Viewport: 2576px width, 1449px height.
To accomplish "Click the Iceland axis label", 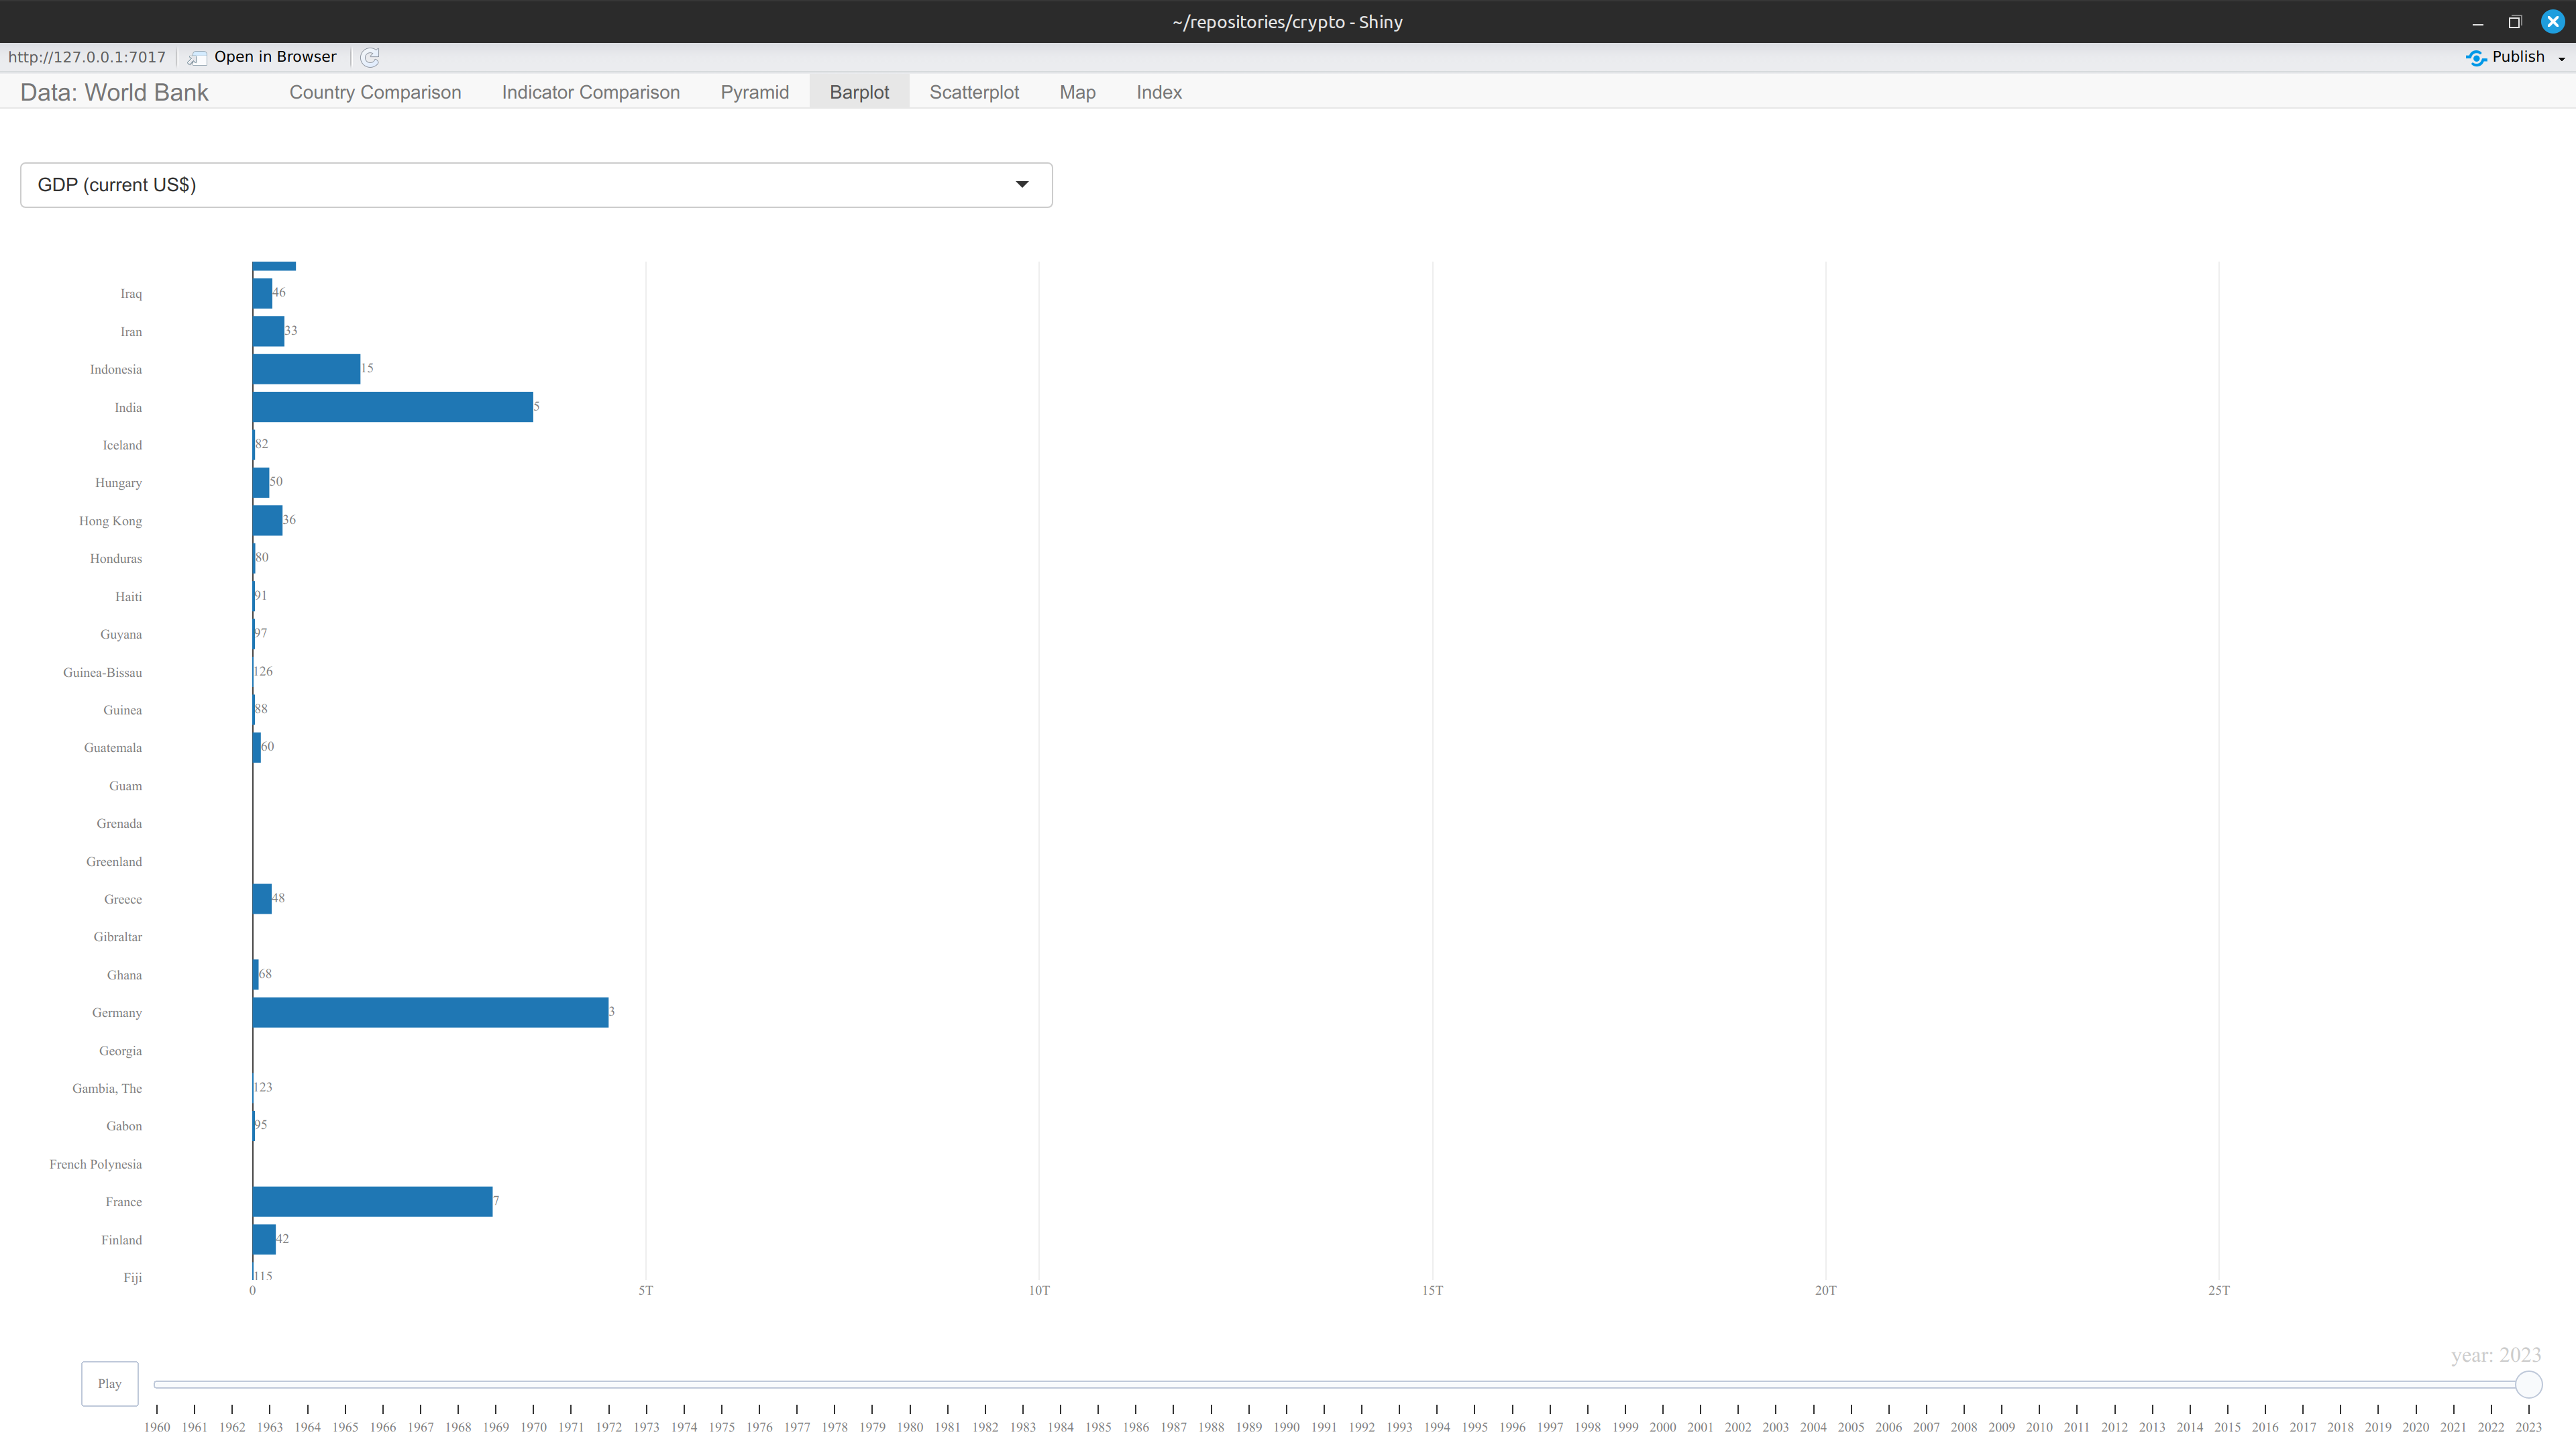I will [x=122, y=445].
